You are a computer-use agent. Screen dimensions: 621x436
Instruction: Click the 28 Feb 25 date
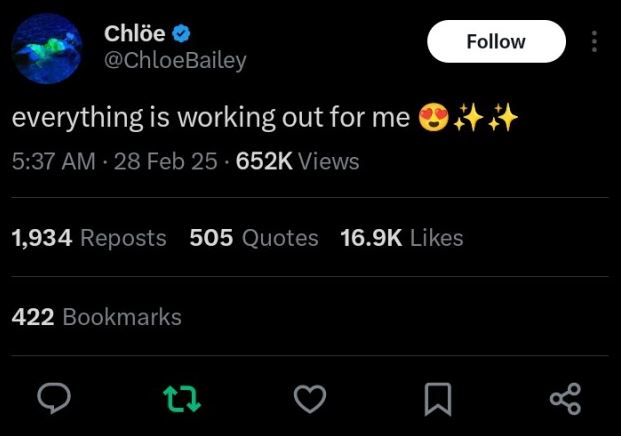tap(165, 161)
